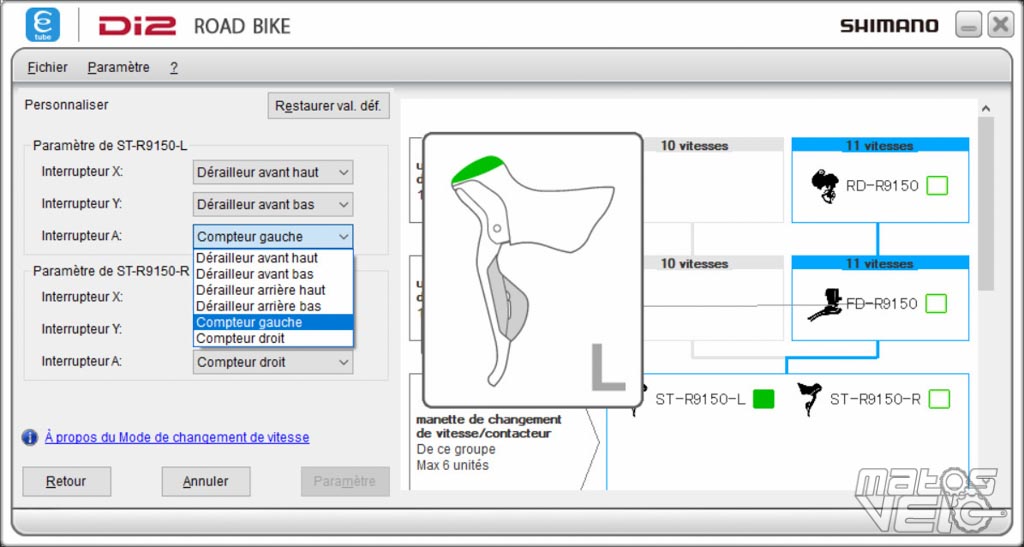This screenshot has height=547, width=1024.
Task: Choose highlighted 'Compteur gauche' list option
Action: click(273, 322)
